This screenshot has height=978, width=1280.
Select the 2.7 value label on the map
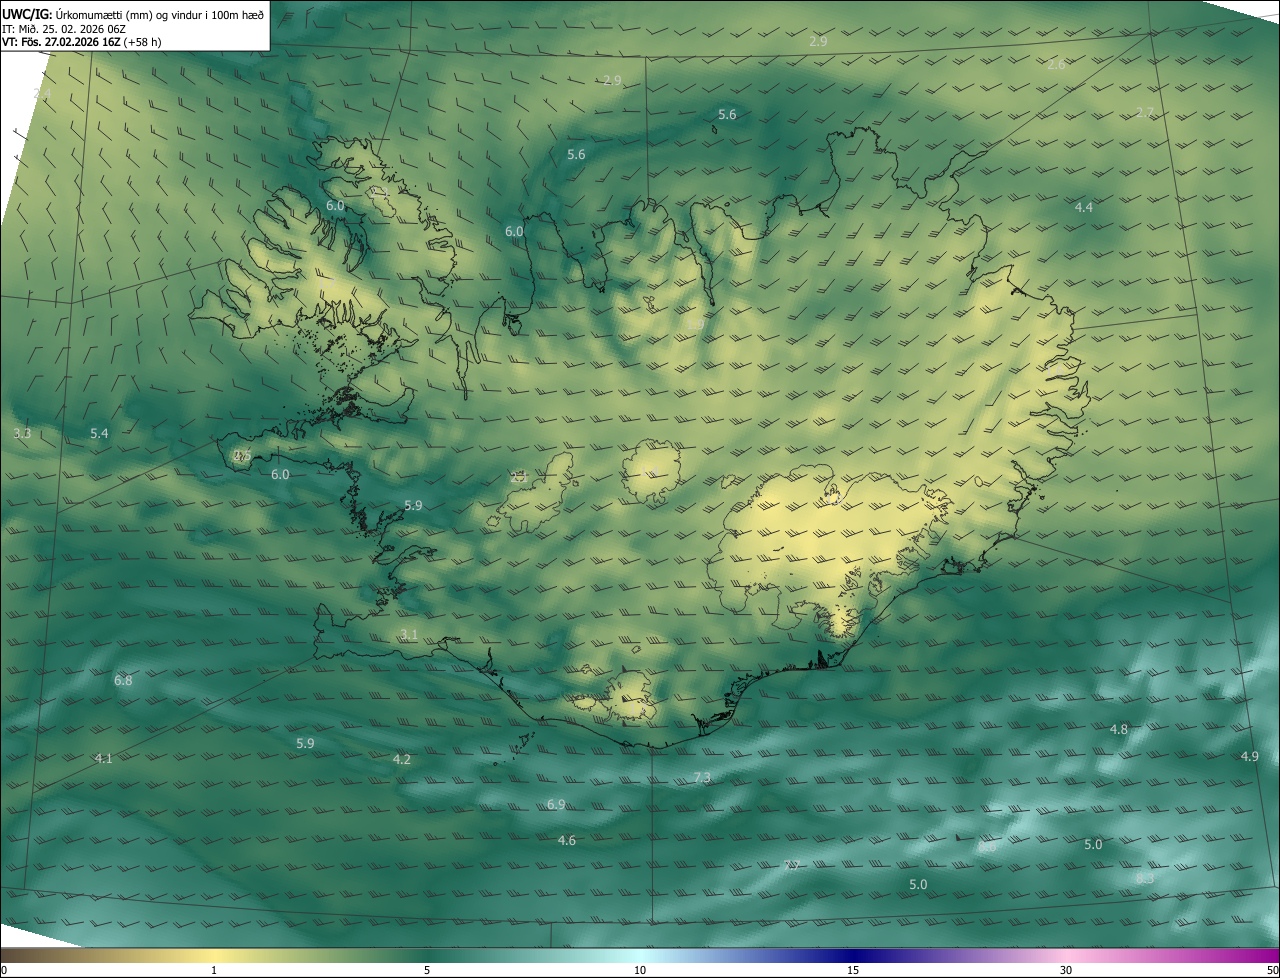(x=1145, y=112)
